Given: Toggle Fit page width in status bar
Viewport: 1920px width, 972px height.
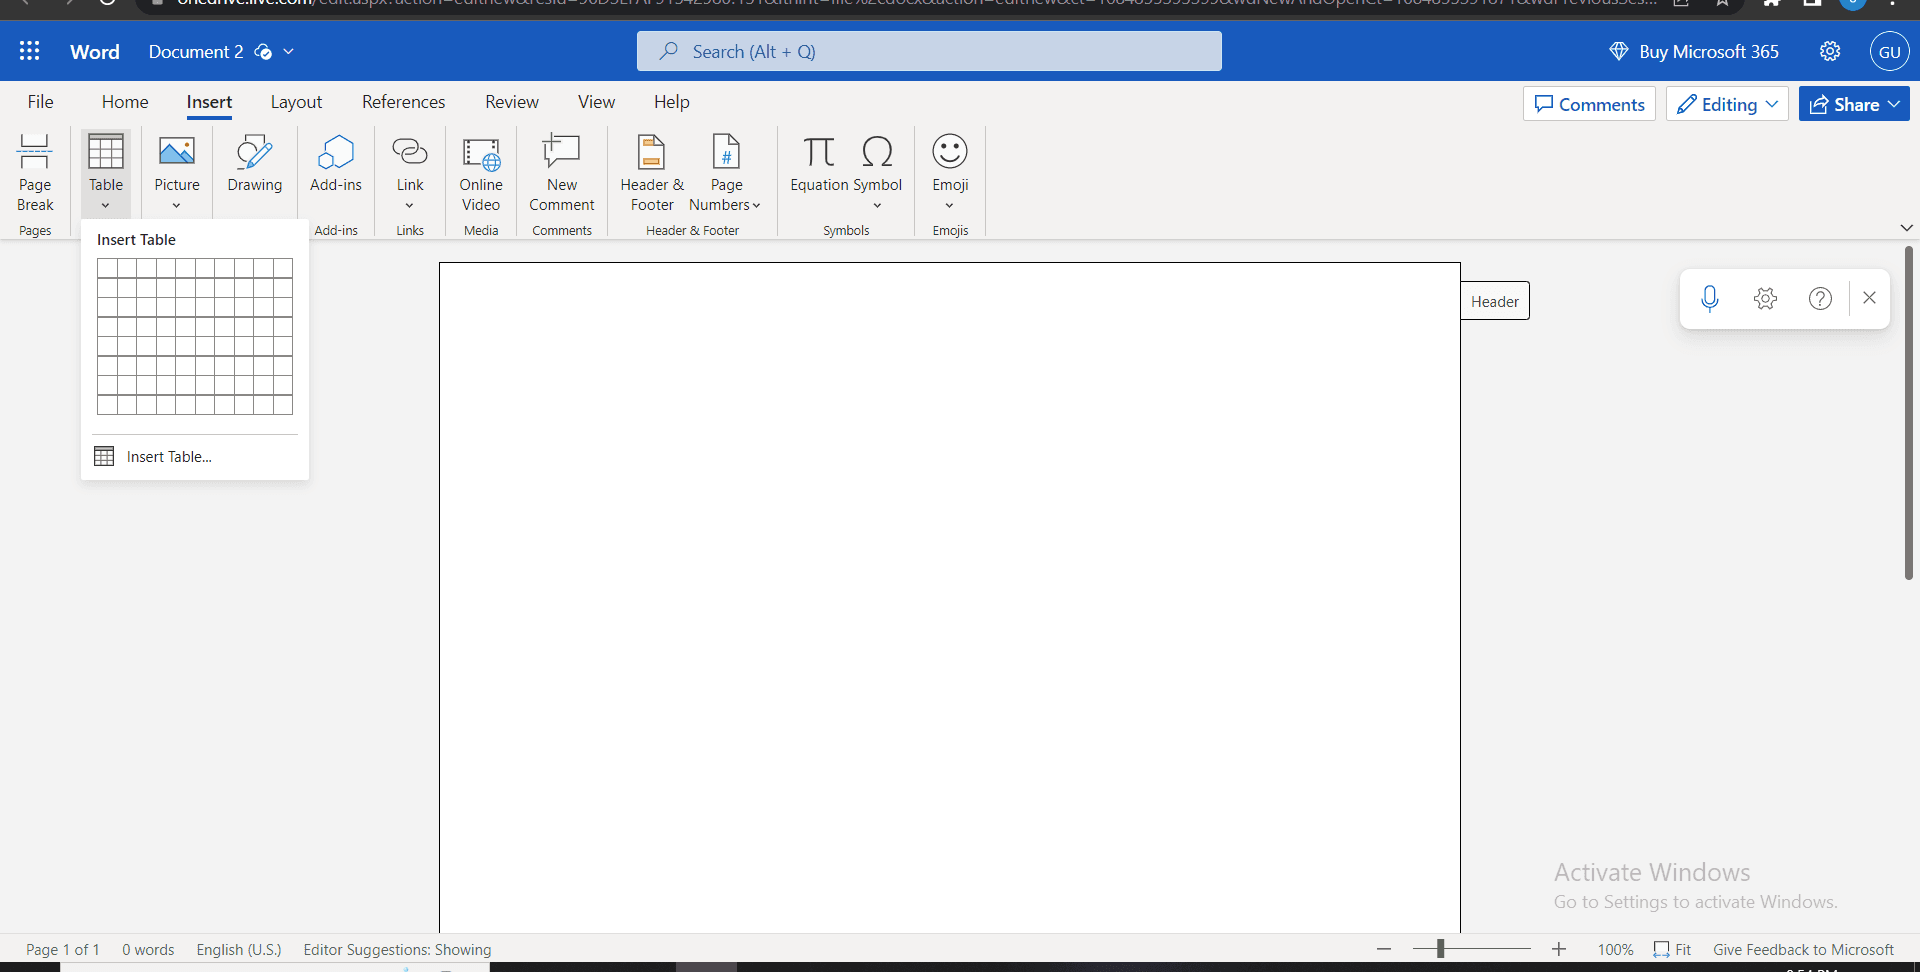Looking at the screenshot, I should 1673,949.
